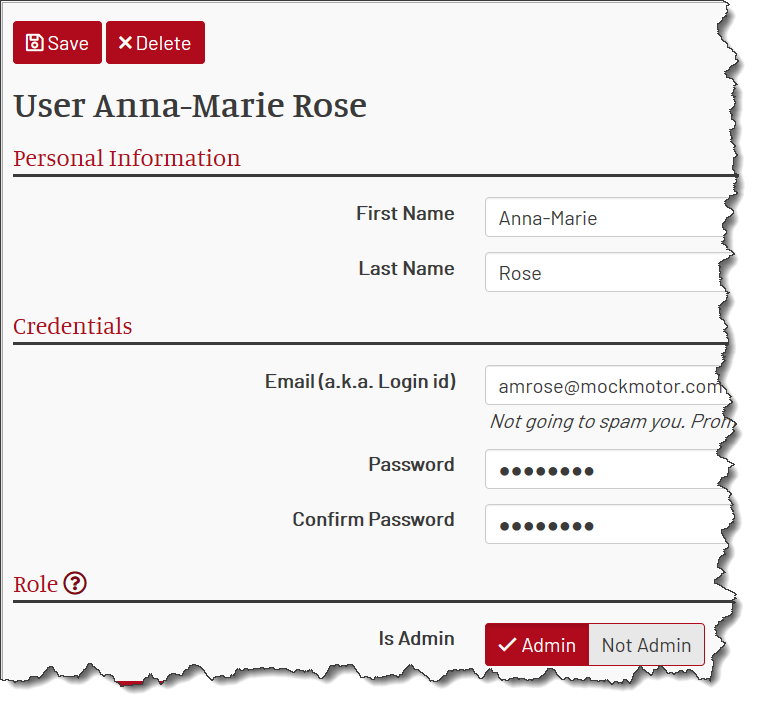
Task: Delete the user Anna-Marie Rose
Action: (156, 43)
